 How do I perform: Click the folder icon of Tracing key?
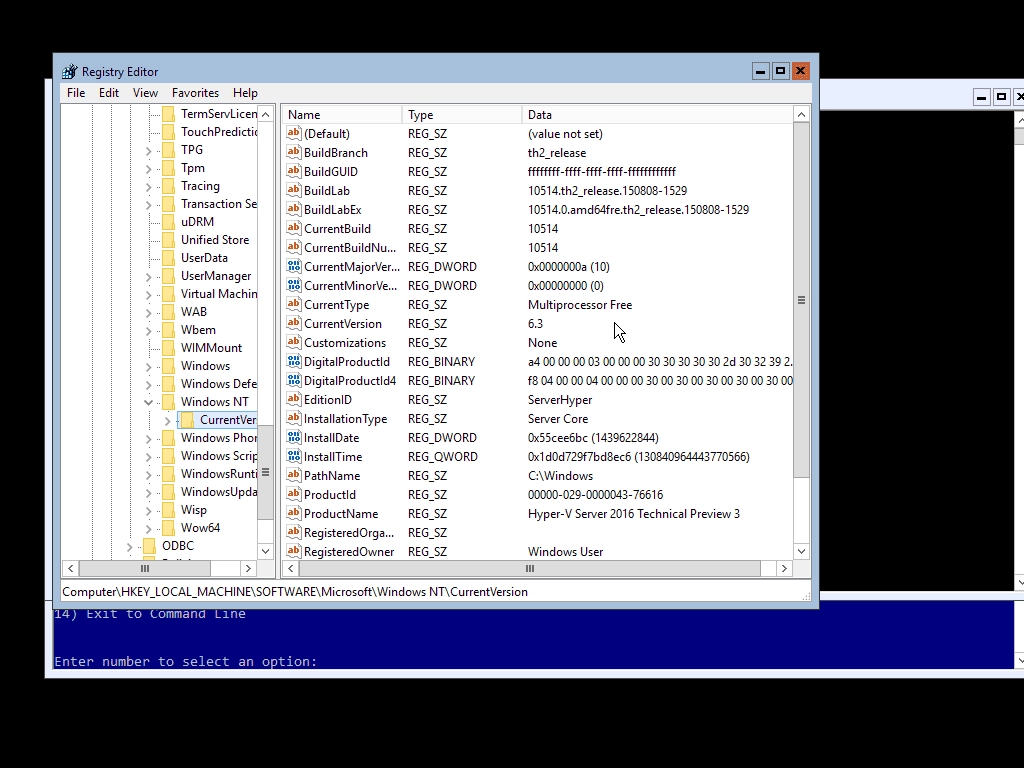pos(168,186)
